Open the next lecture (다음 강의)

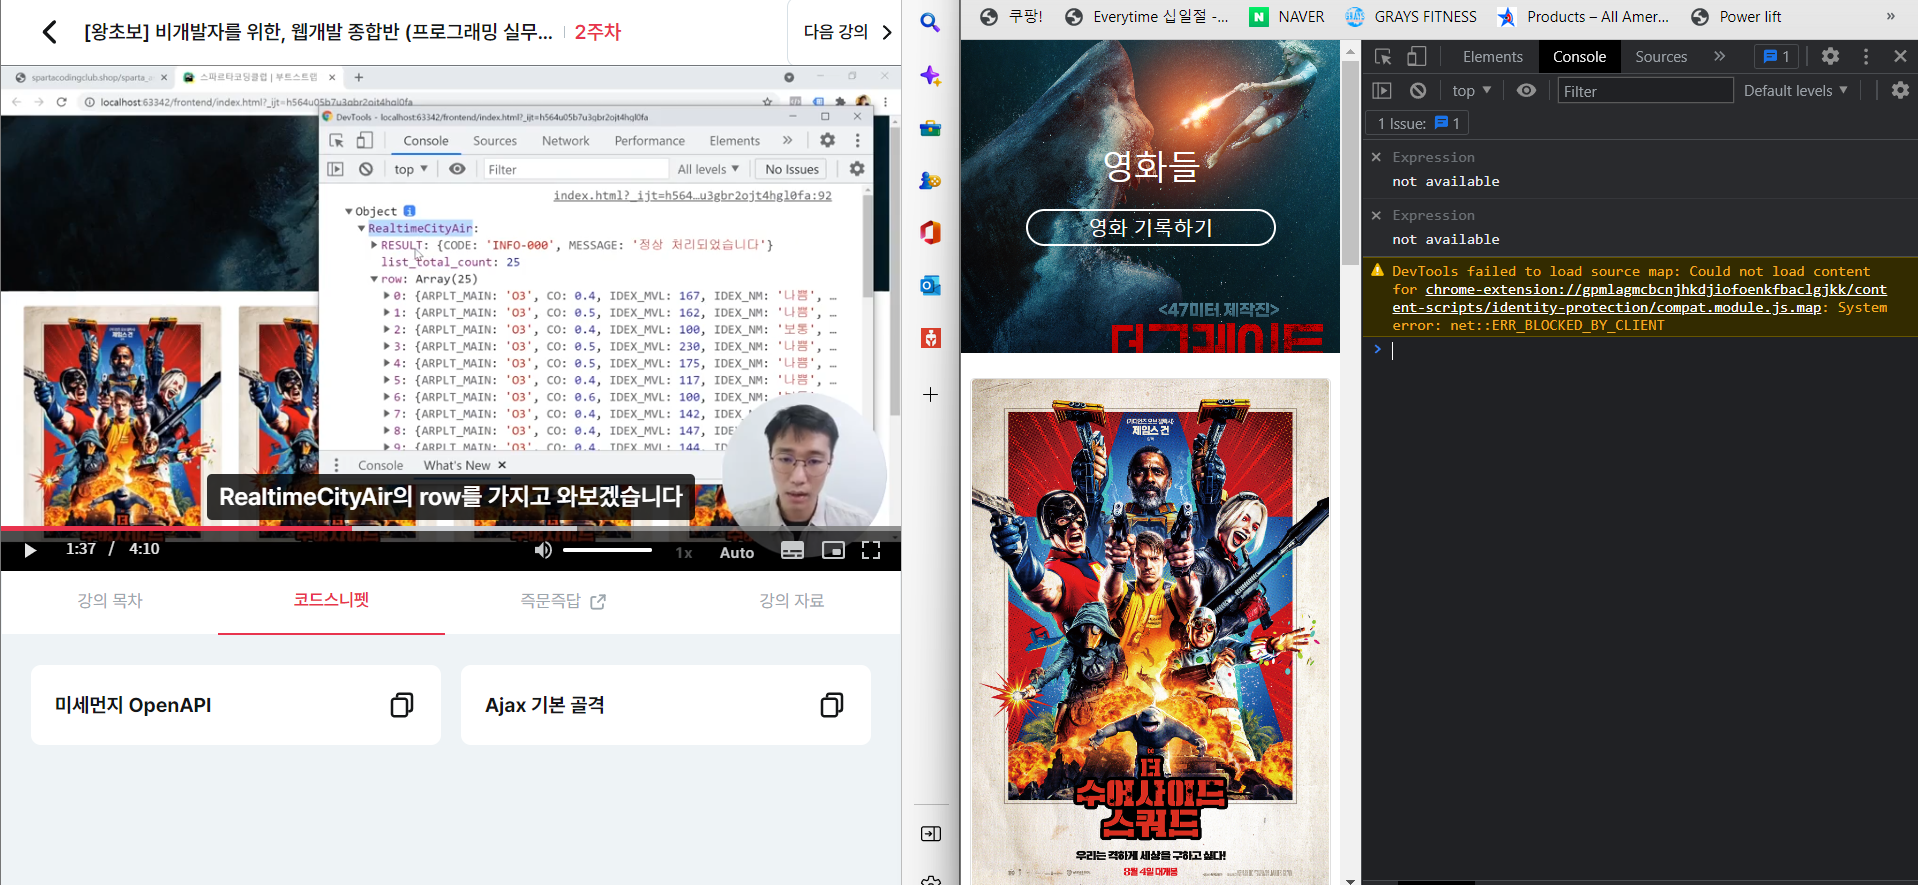point(847,32)
